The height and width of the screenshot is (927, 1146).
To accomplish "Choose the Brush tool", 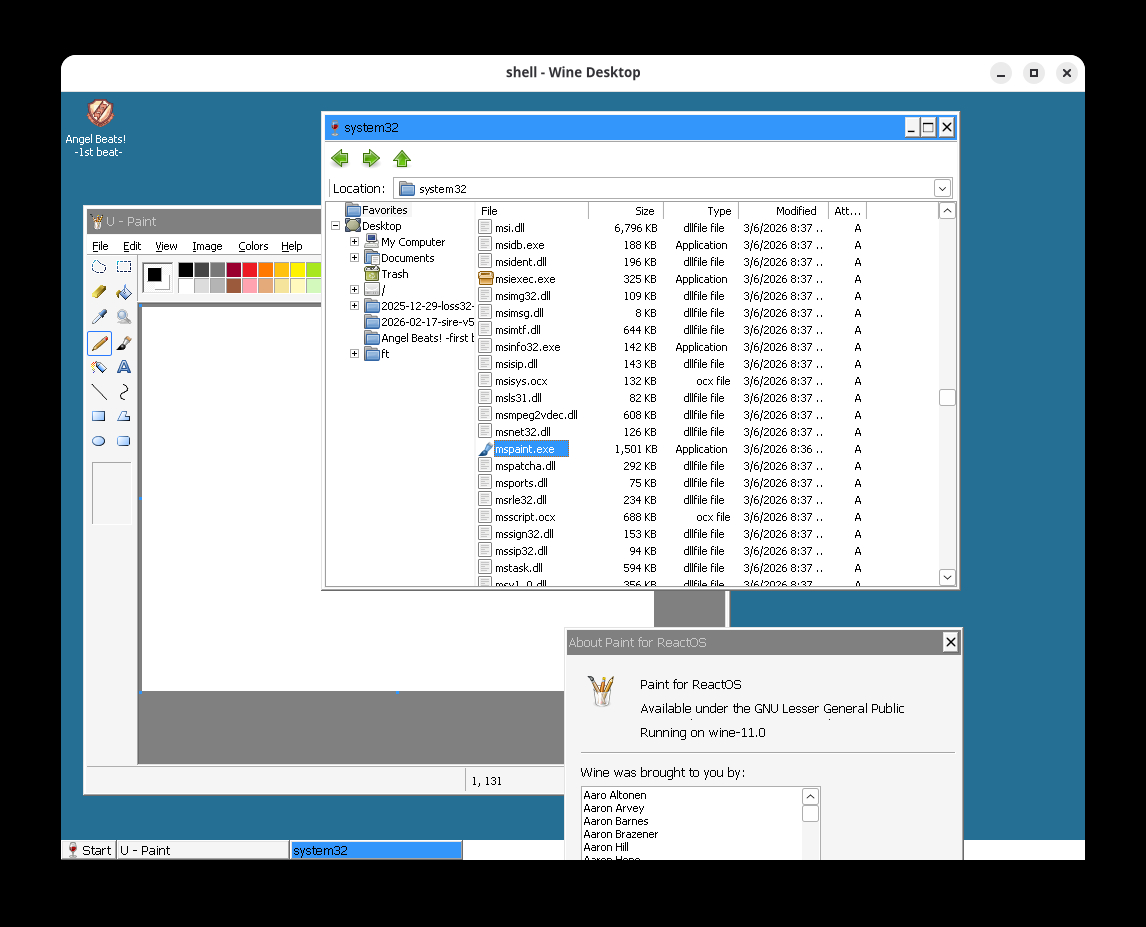I will click(124, 342).
